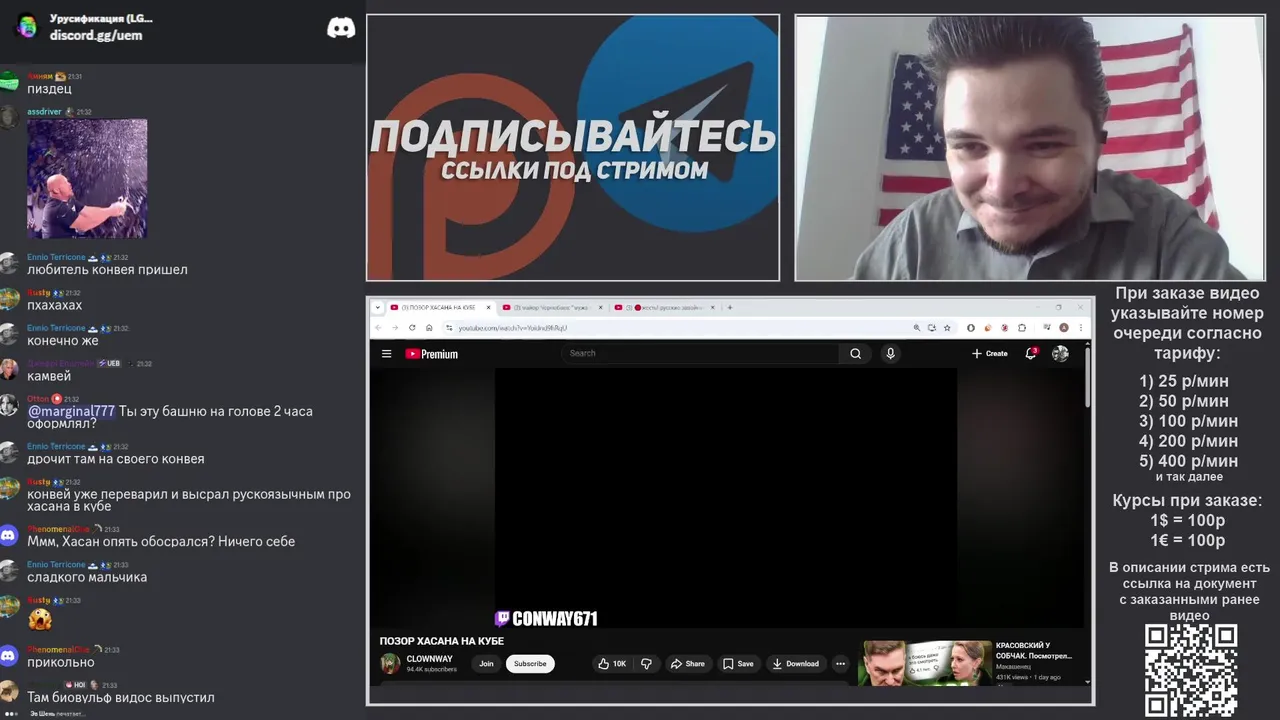Viewport: 1280px width, 720px height.
Task: Click the browser home button
Action: click(429, 327)
